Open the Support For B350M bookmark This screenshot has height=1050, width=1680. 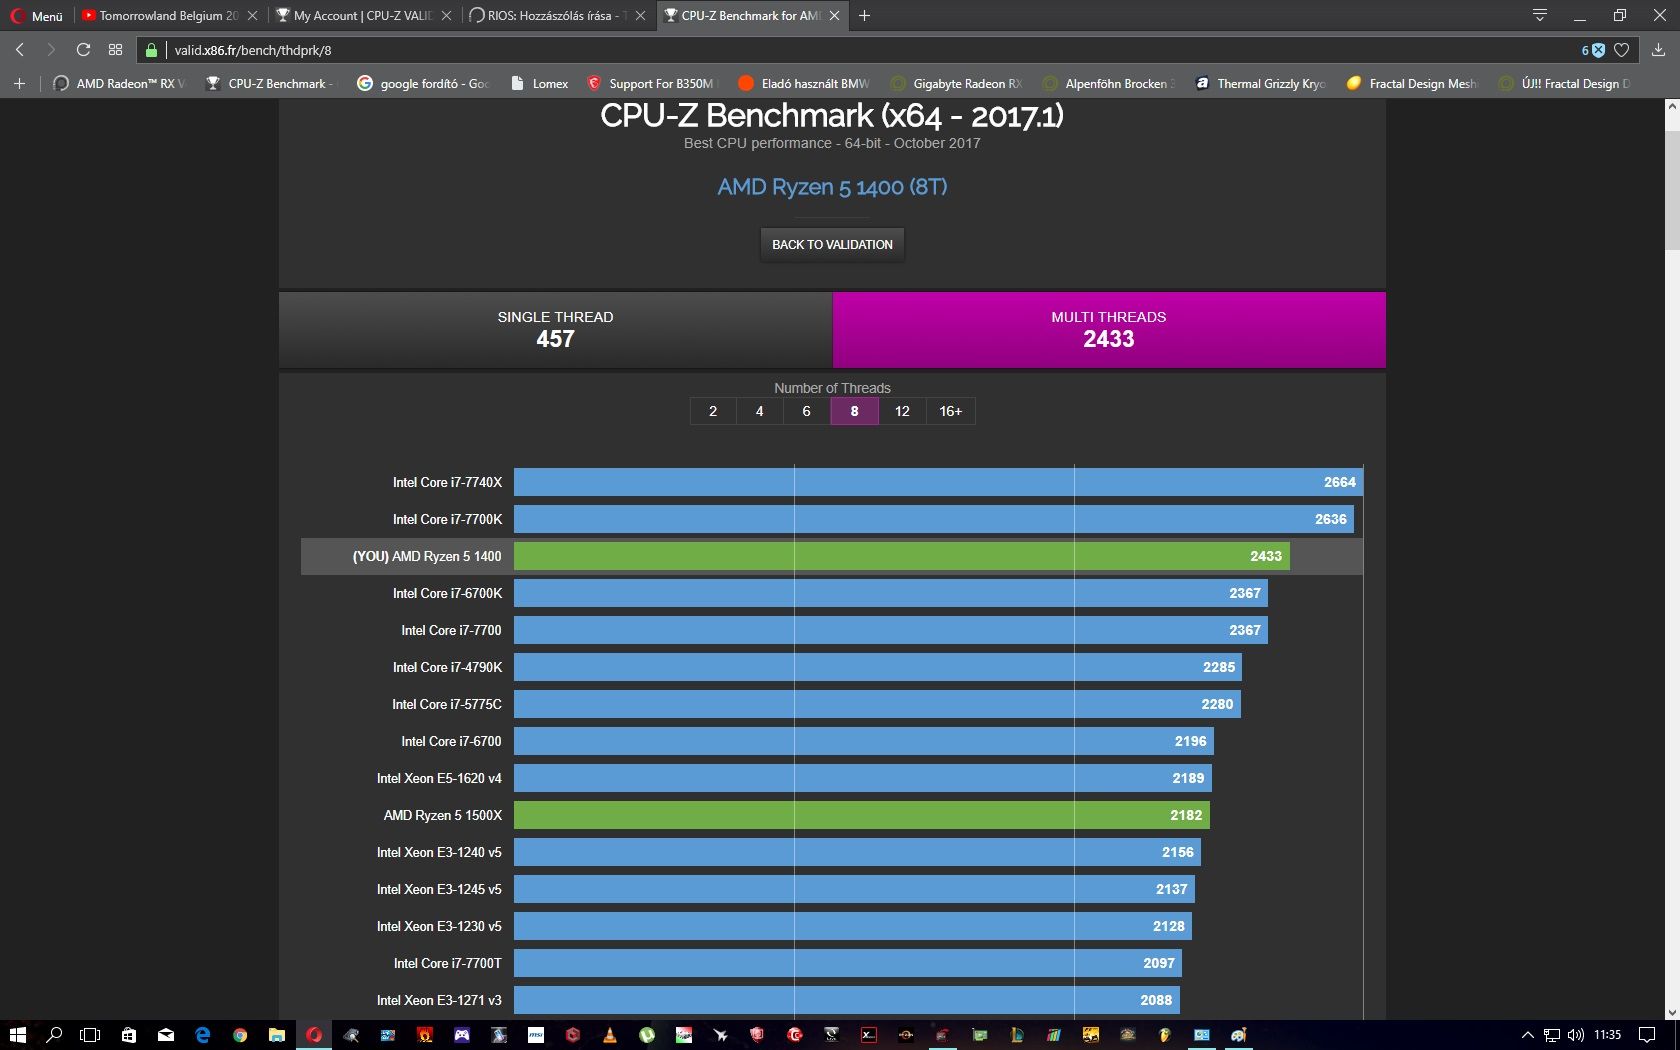pyautogui.click(x=651, y=83)
